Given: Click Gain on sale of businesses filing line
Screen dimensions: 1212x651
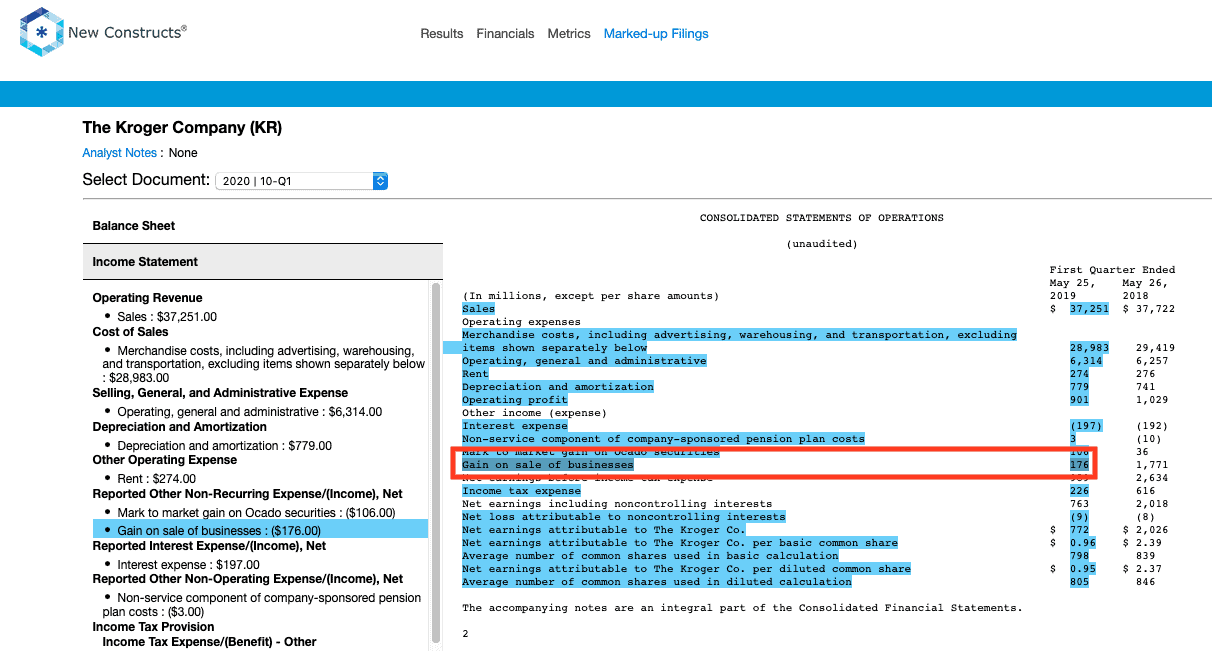Looking at the screenshot, I should pyautogui.click(x=548, y=465).
